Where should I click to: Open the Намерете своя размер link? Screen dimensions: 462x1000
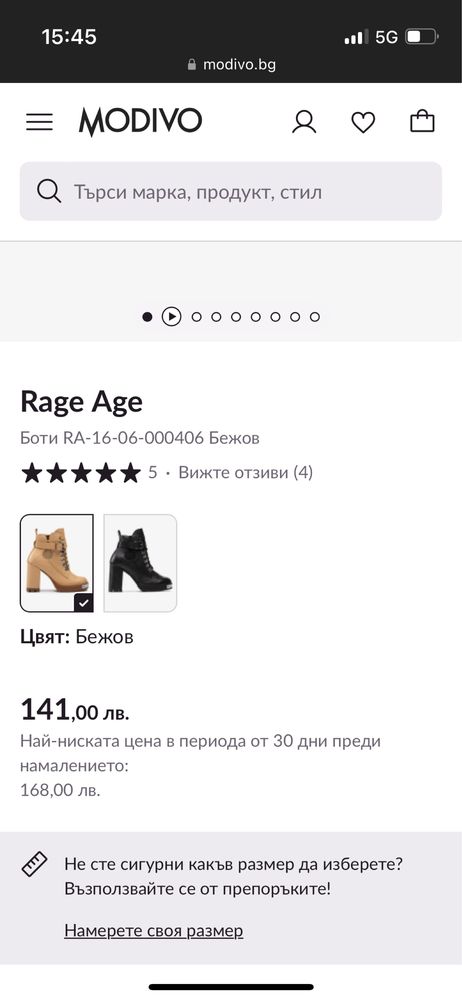pos(154,930)
